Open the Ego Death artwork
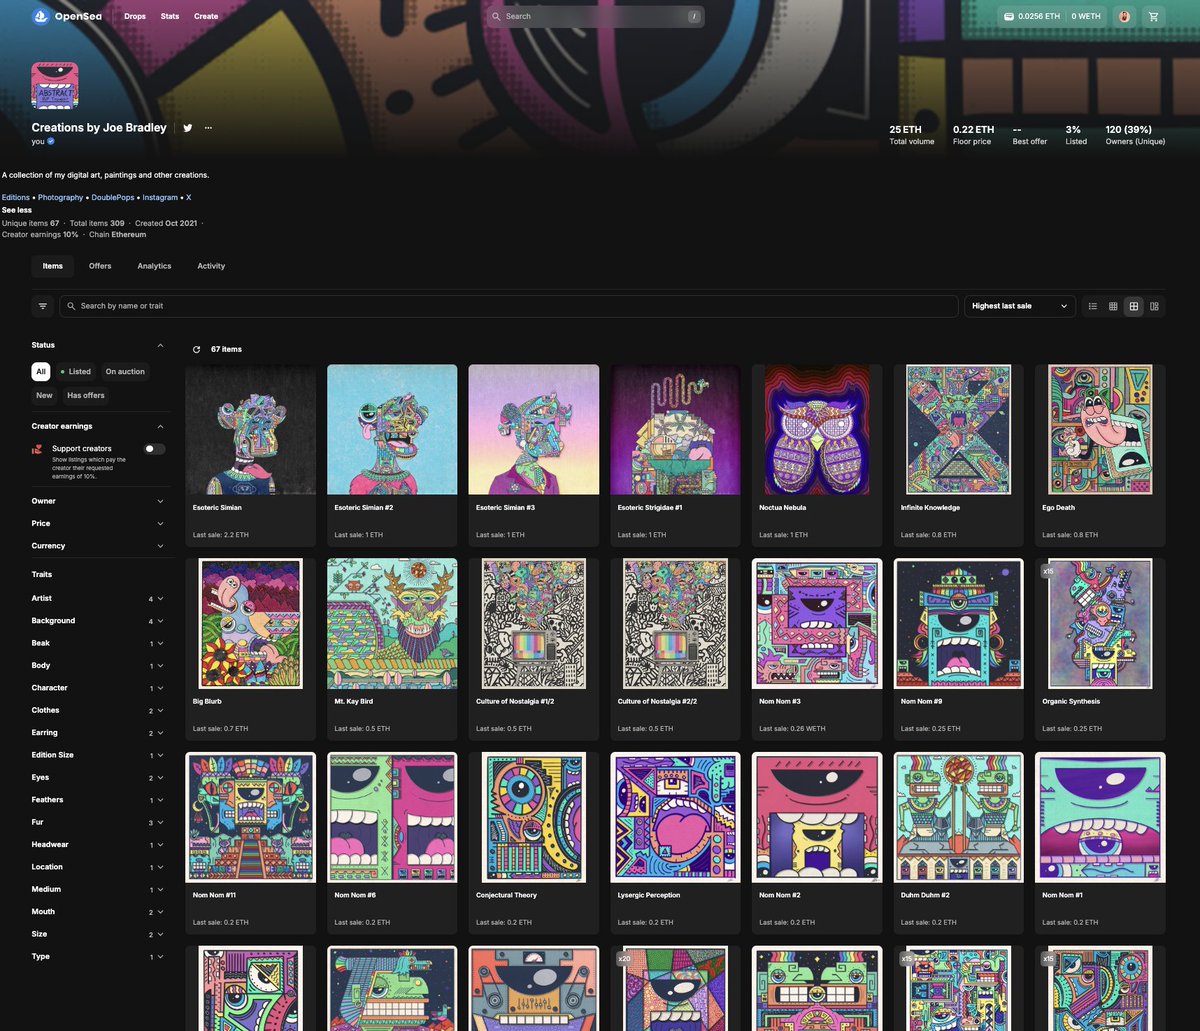Image resolution: width=1200 pixels, height=1031 pixels. click(x=1100, y=429)
